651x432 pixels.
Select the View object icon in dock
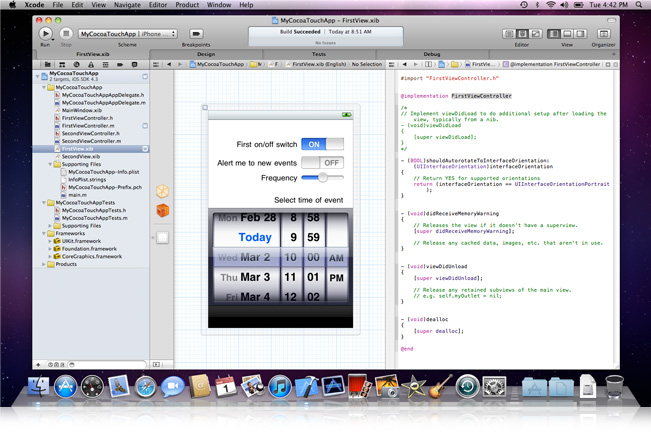coord(162,238)
